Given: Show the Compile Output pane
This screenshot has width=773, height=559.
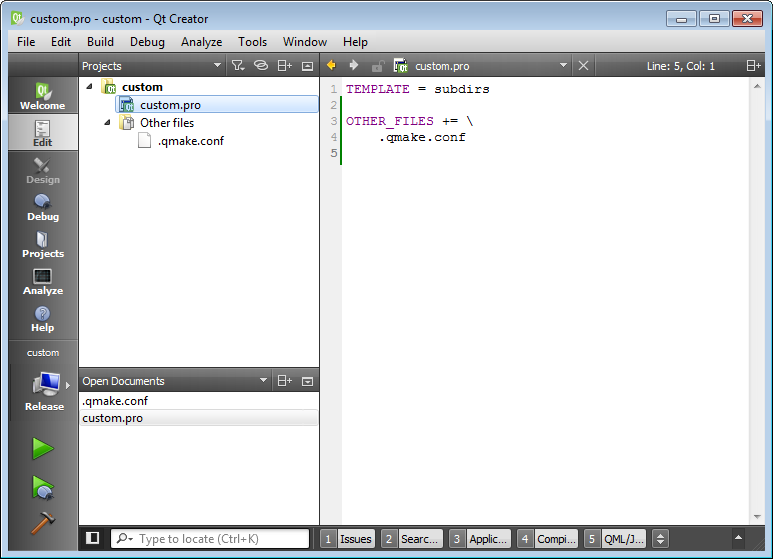Looking at the screenshot, I should 548,539.
